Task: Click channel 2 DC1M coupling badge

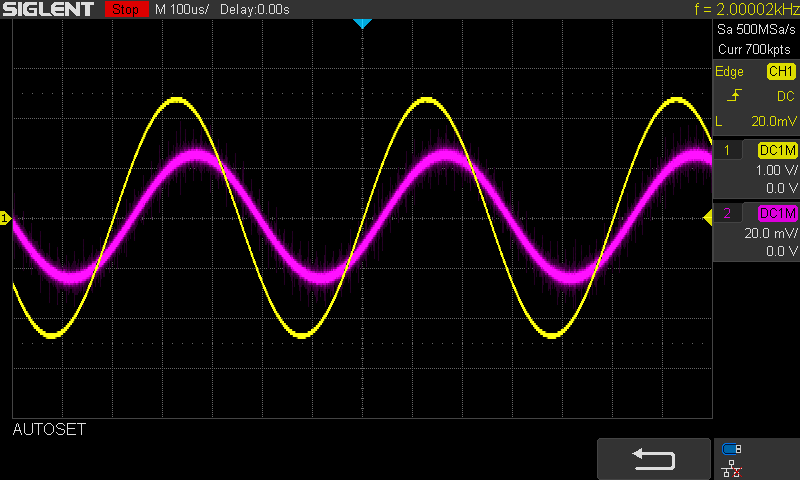Action: [x=778, y=213]
